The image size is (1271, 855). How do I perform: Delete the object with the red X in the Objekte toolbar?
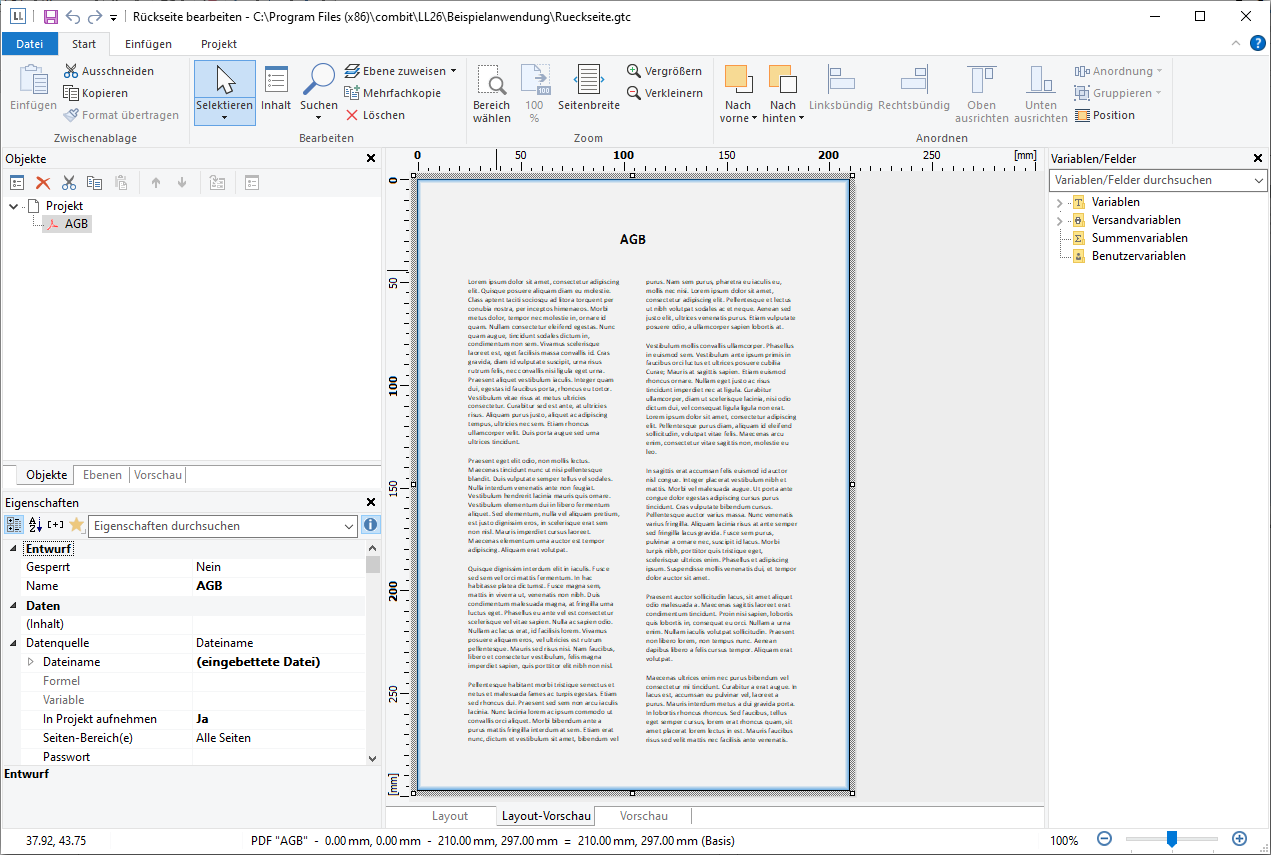[x=43, y=183]
